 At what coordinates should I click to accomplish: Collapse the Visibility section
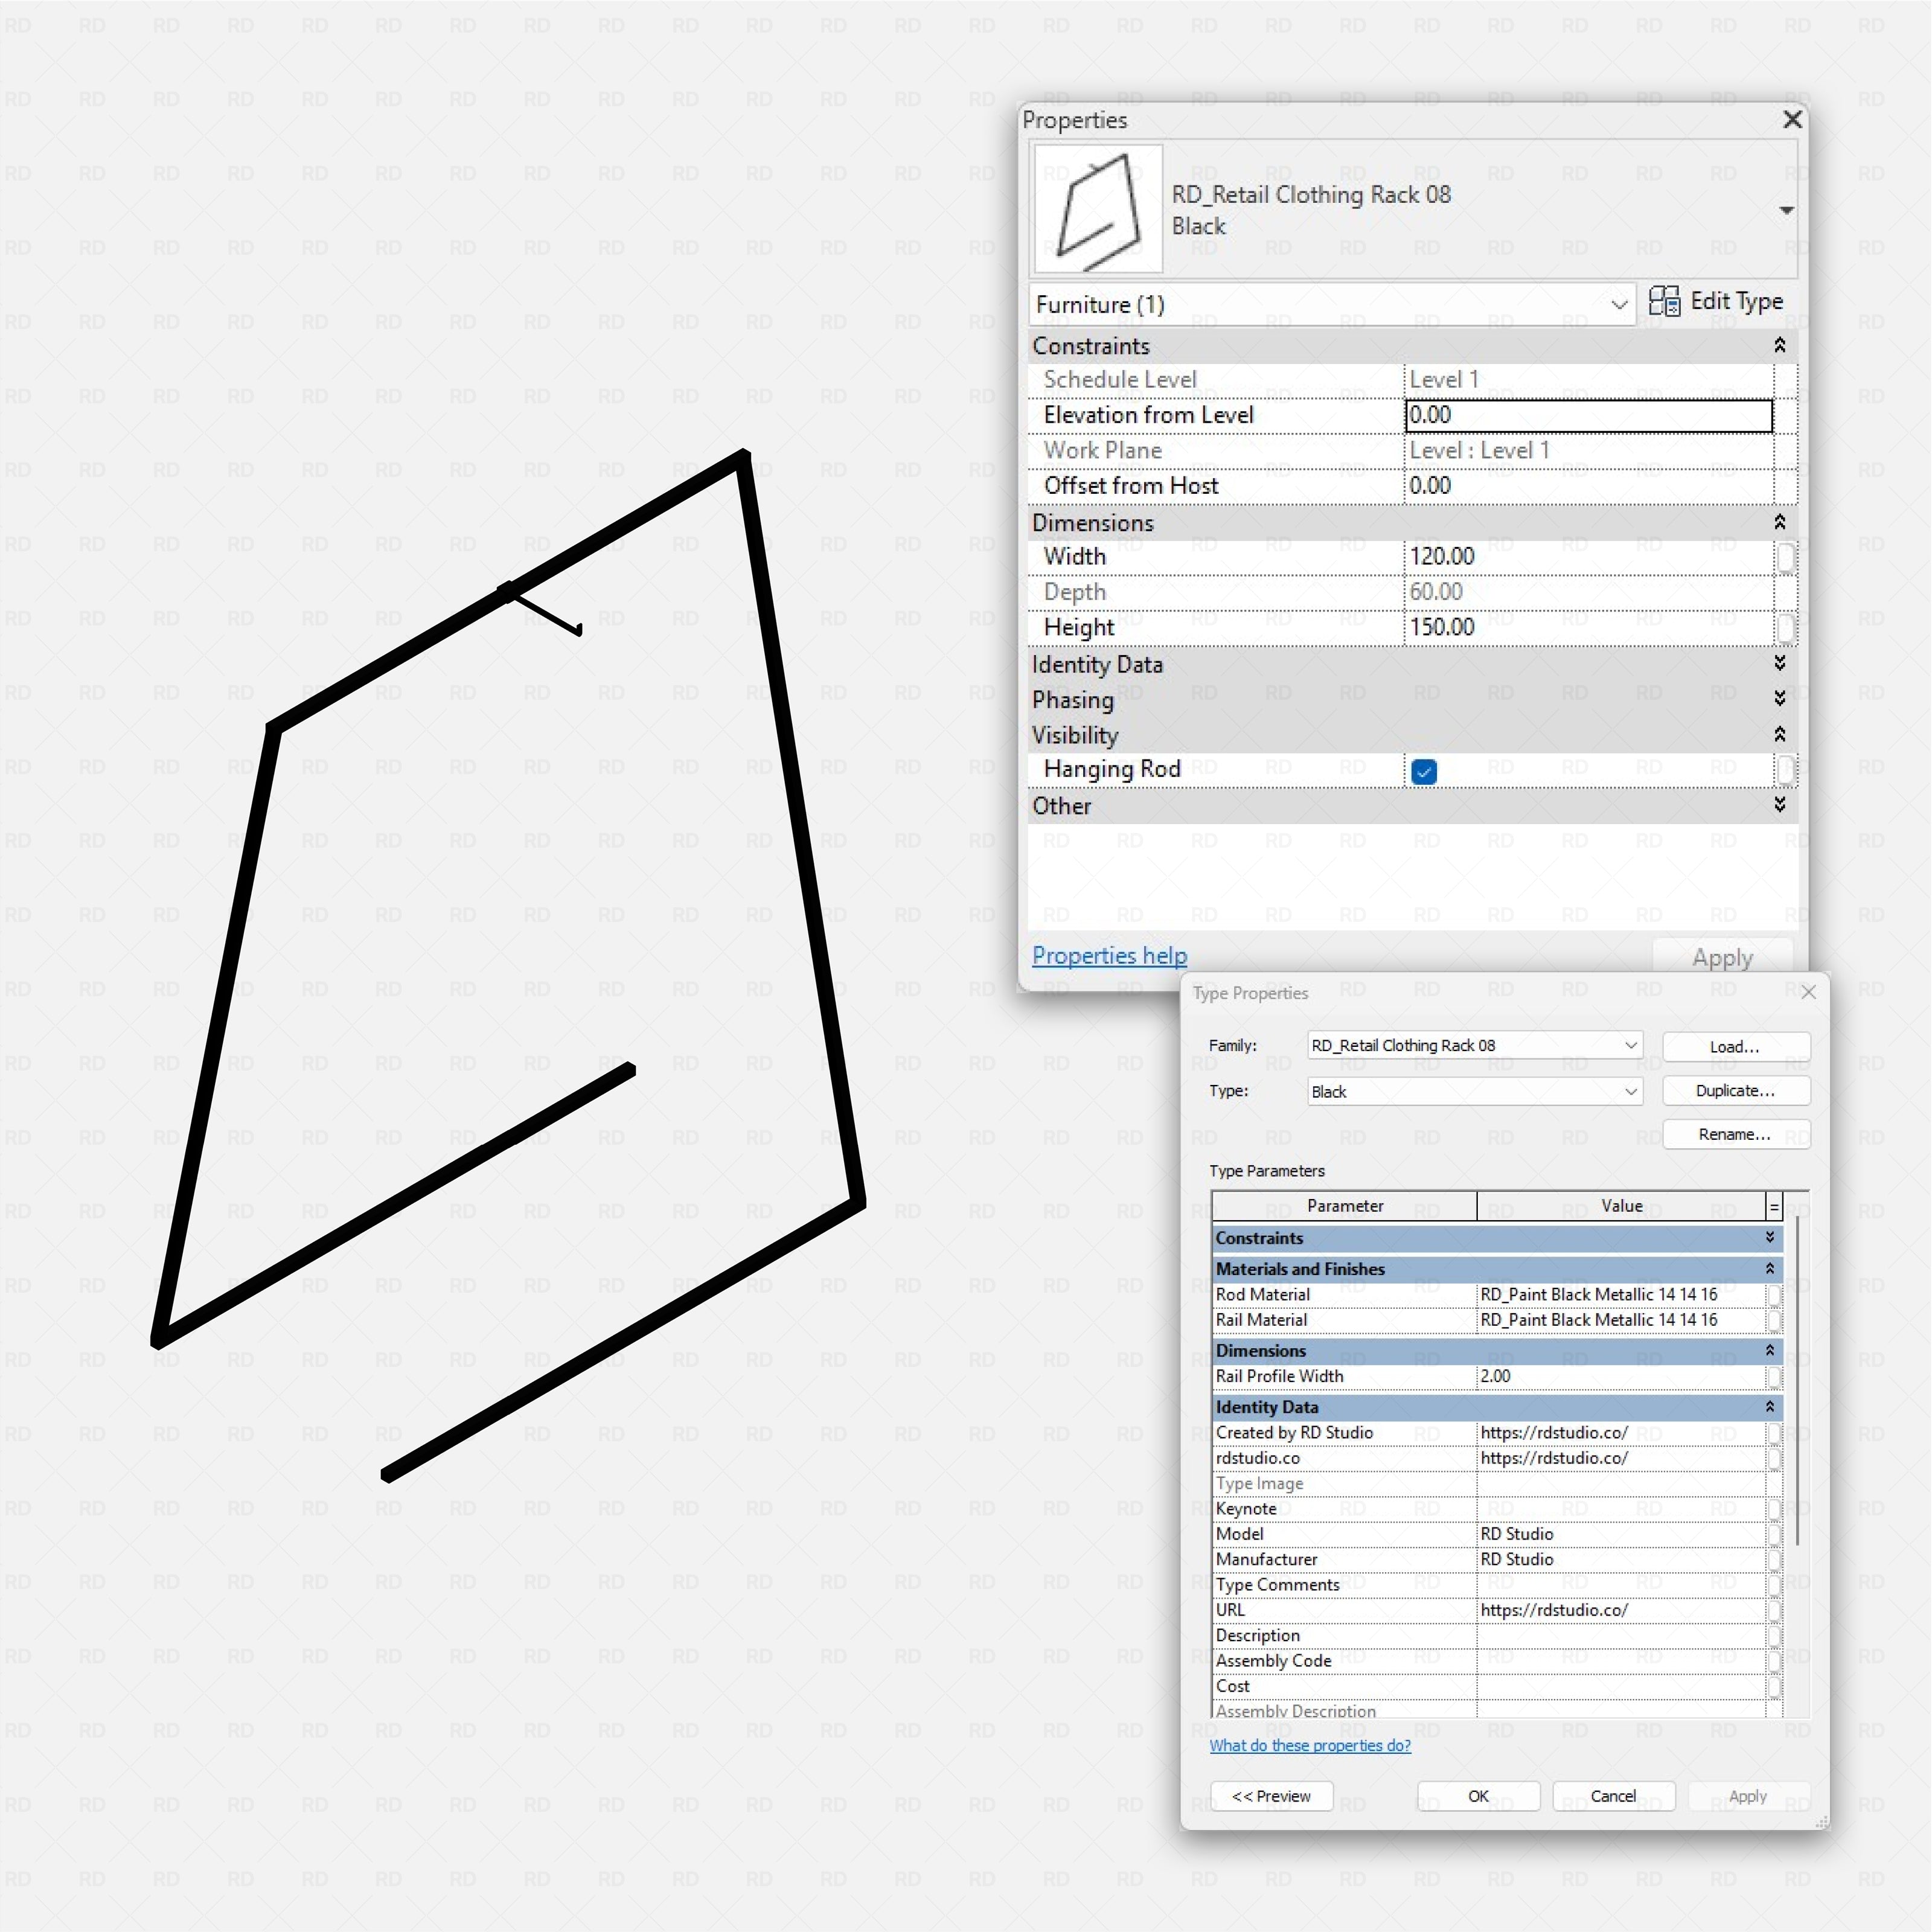click(1779, 735)
